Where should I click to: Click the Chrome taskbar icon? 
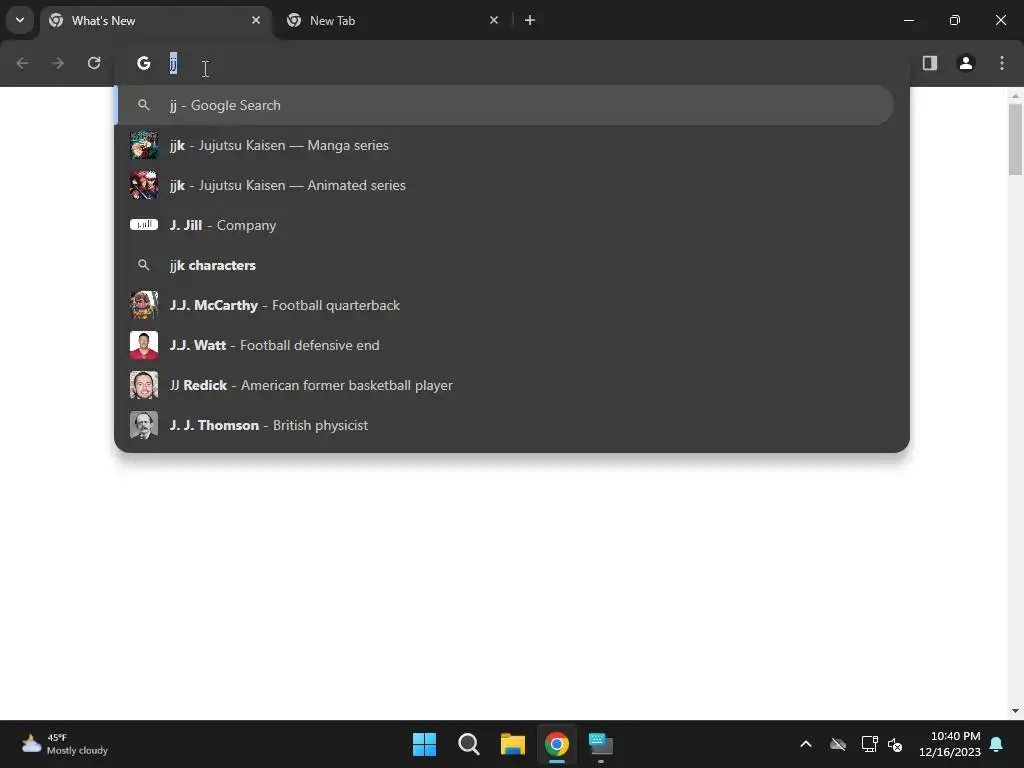[x=556, y=744]
